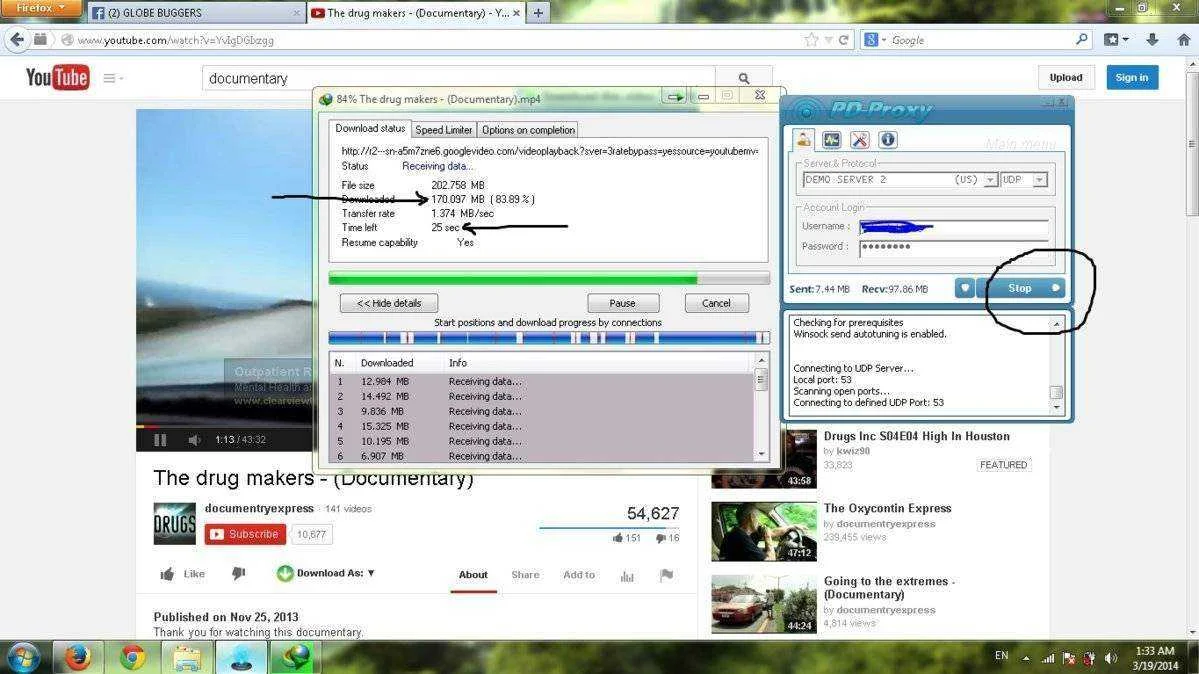Screen dimensions: 1199x674
Task: Bookmark this page with the star icon
Action: tap(811, 40)
